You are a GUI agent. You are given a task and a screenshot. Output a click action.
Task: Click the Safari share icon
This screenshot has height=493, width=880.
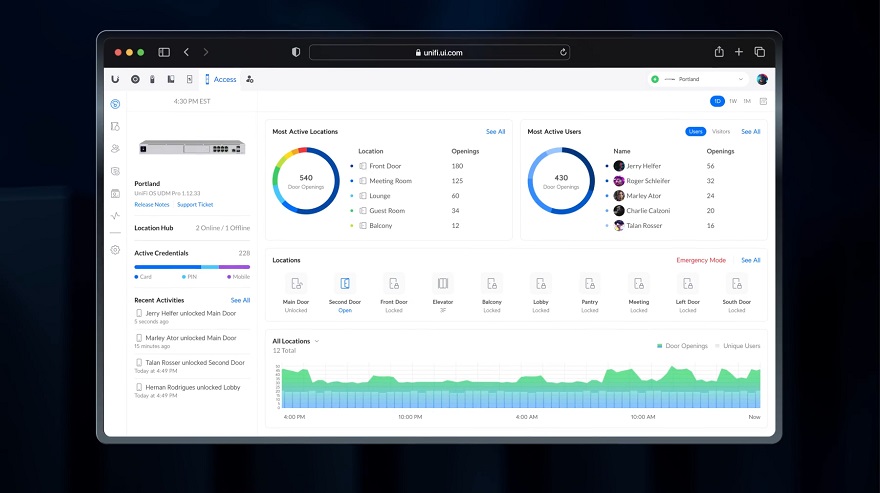718,52
